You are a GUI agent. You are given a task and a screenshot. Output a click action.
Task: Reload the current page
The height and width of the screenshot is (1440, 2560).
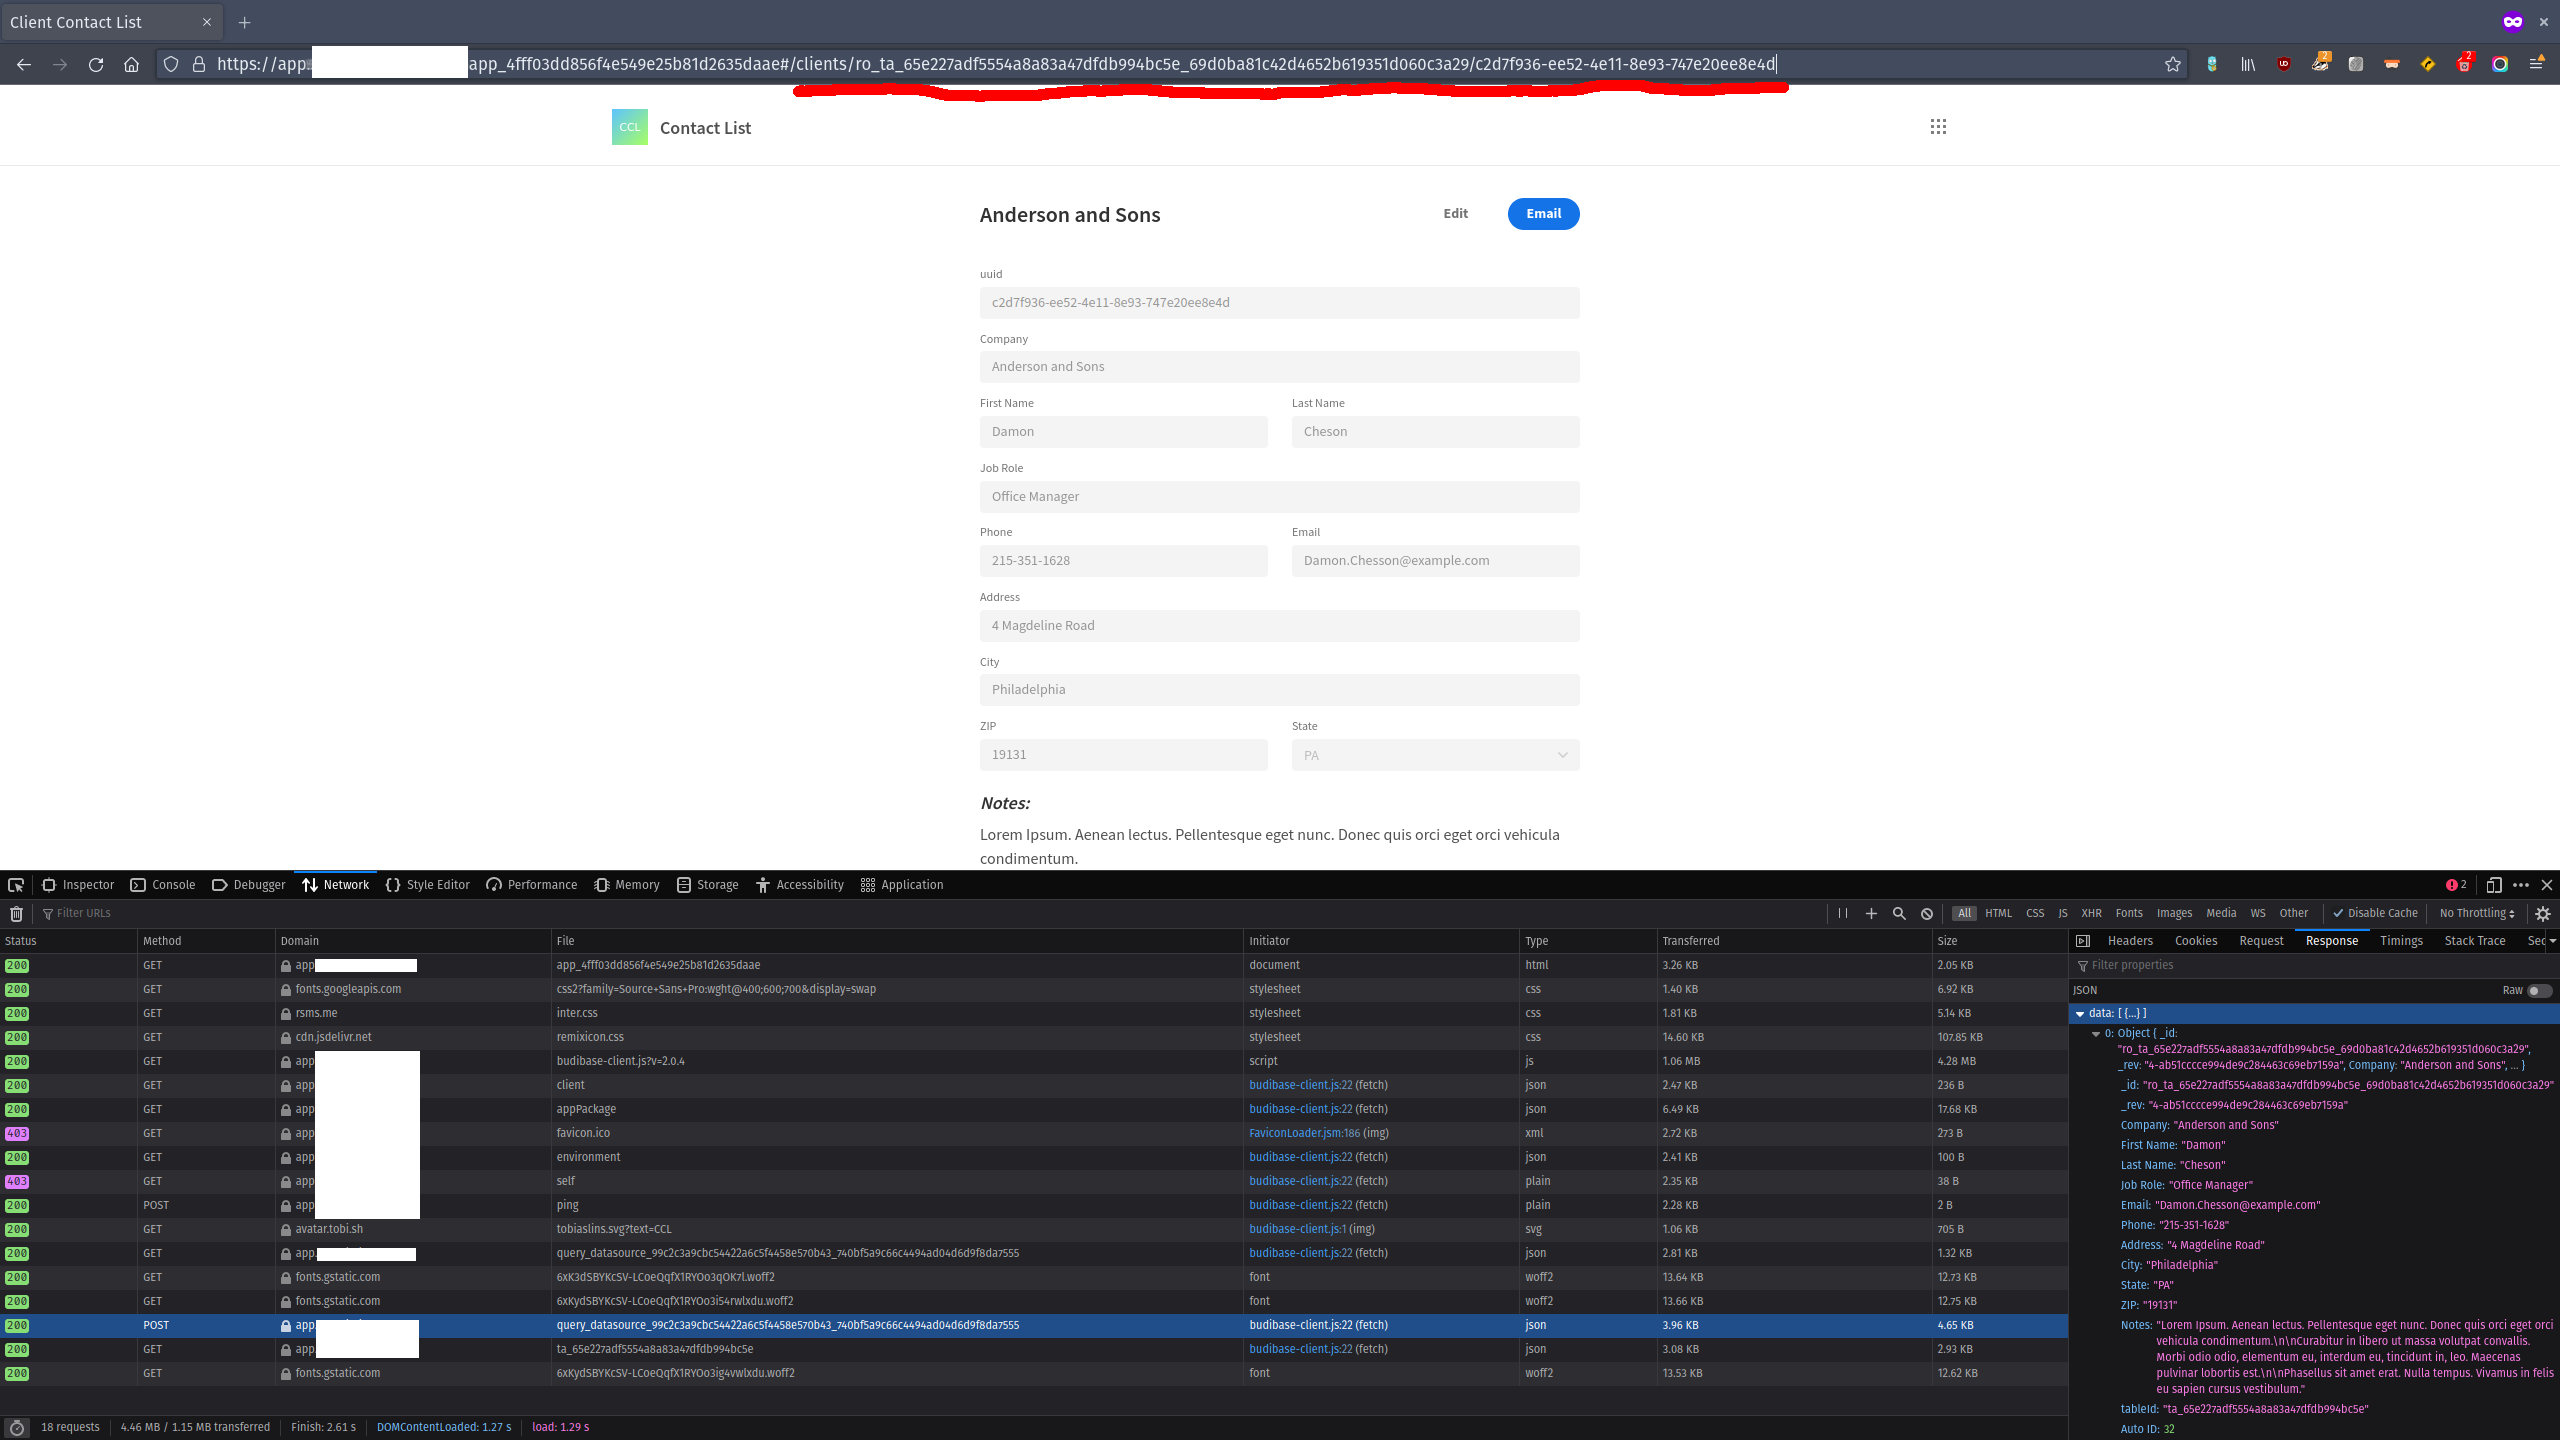click(x=96, y=64)
